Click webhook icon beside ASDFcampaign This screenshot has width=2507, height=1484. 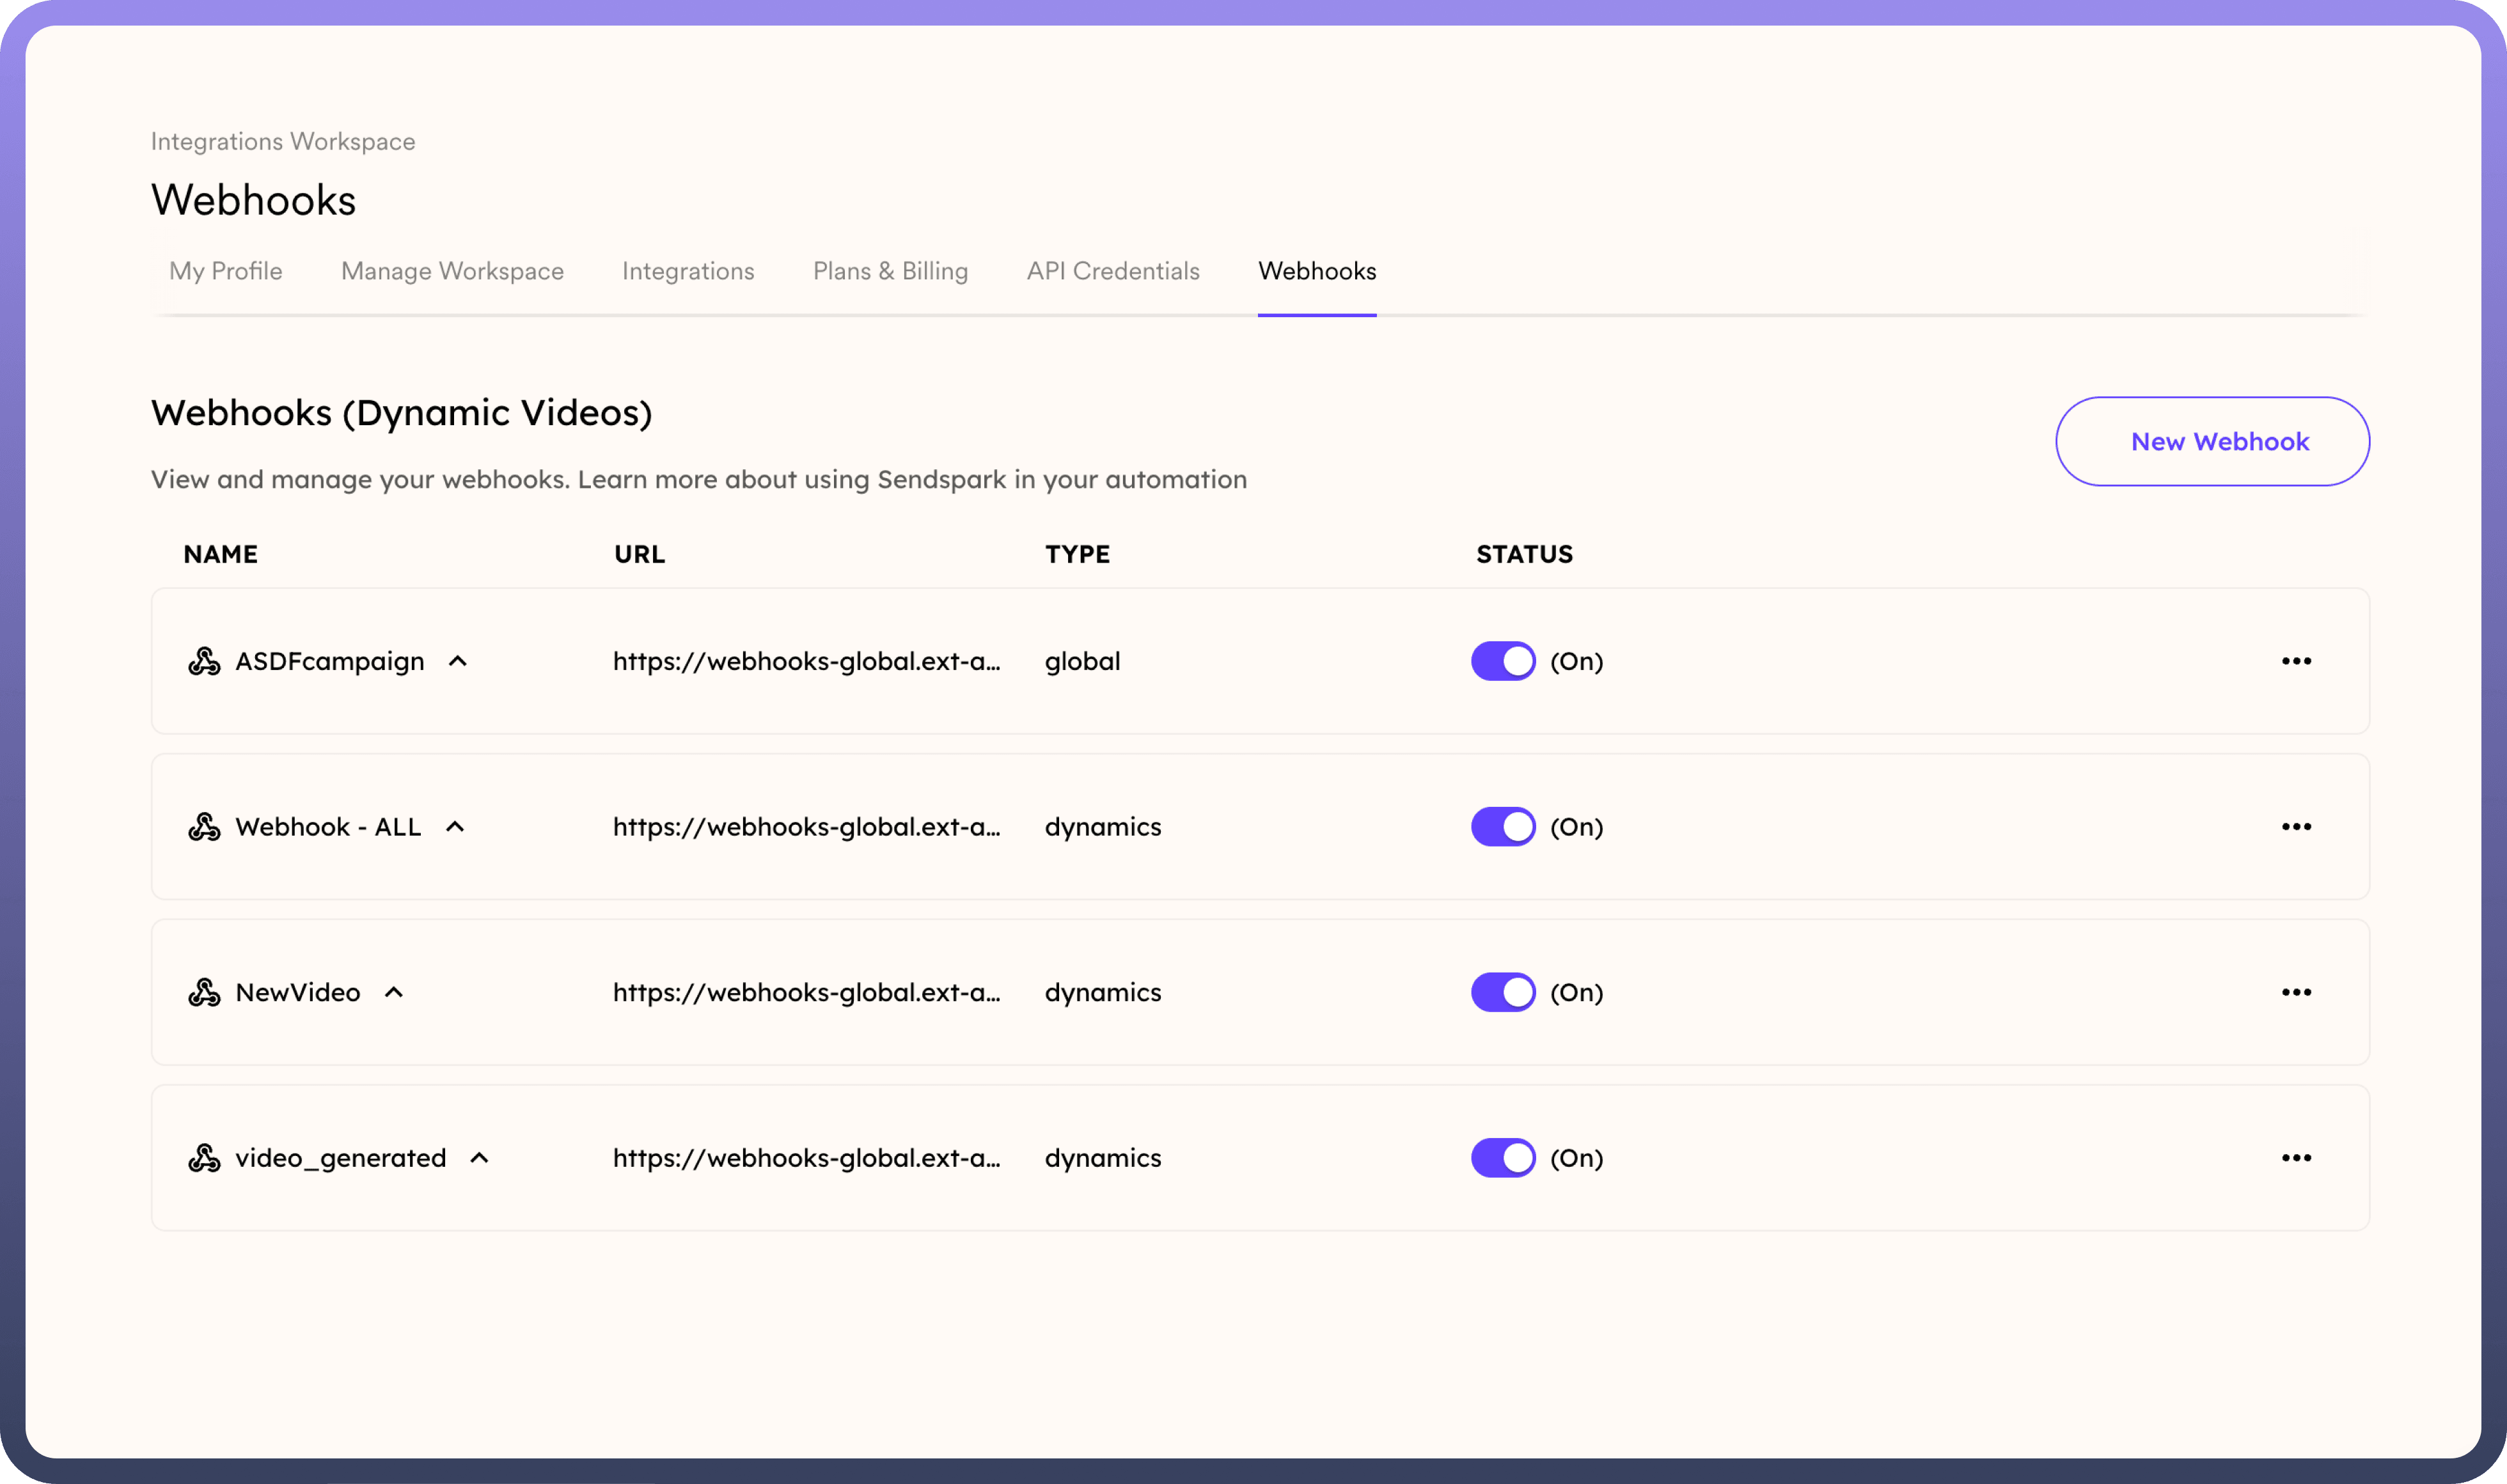coord(204,661)
